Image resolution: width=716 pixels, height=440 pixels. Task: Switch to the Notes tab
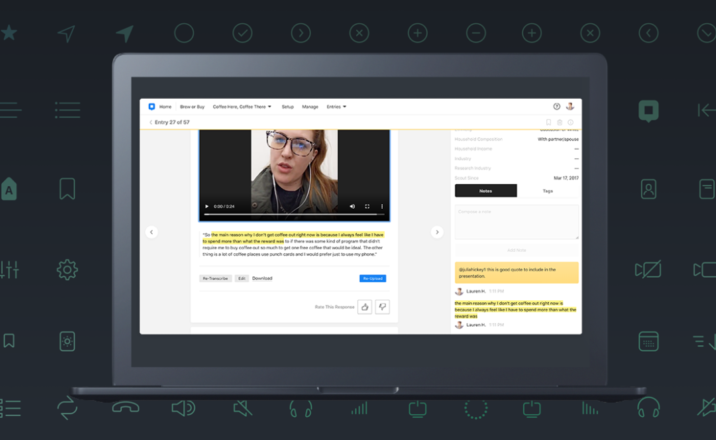[486, 191]
